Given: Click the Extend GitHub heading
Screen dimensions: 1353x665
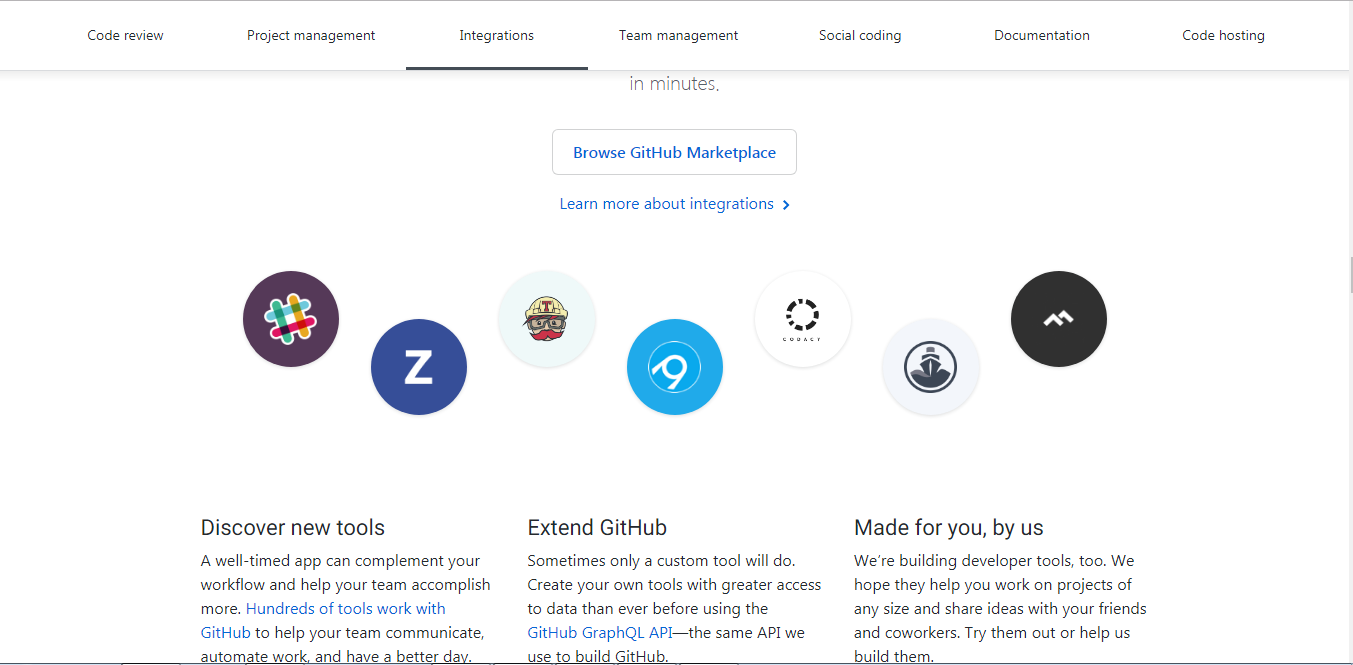Looking at the screenshot, I should (597, 528).
